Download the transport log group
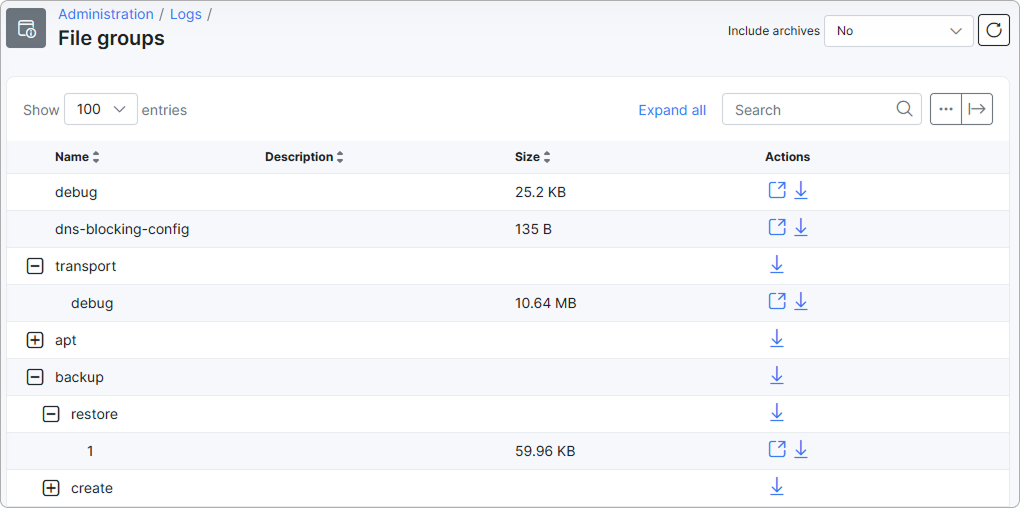The image size is (1020, 508). pyautogui.click(x=777, y=265)
